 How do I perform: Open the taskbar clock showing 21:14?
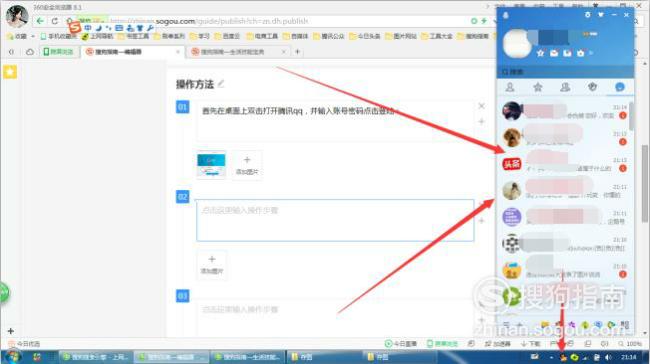tap(628, 357)
